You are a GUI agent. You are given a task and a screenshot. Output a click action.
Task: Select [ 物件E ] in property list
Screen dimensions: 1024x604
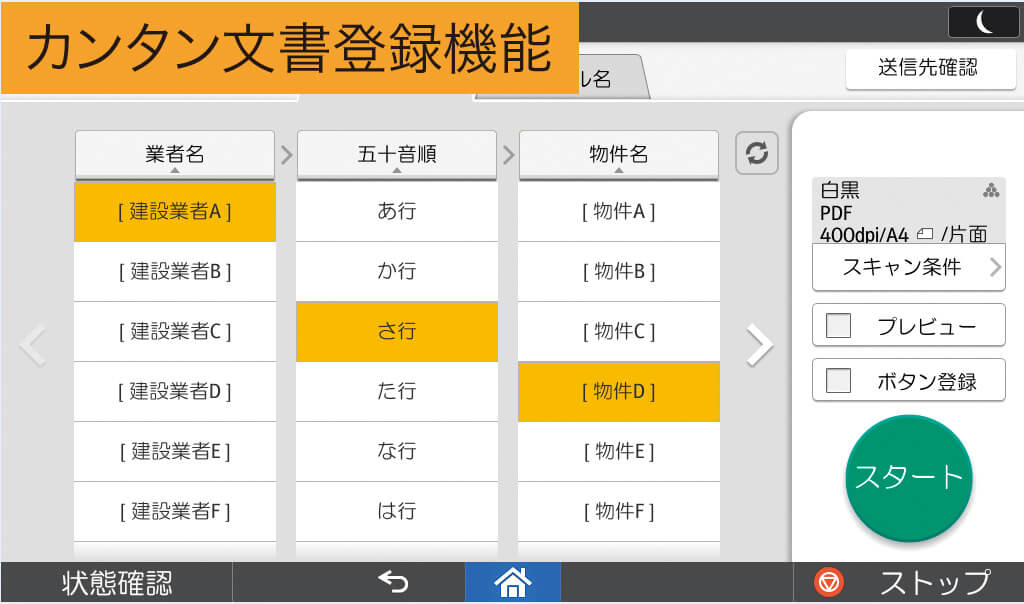point(618,452)
